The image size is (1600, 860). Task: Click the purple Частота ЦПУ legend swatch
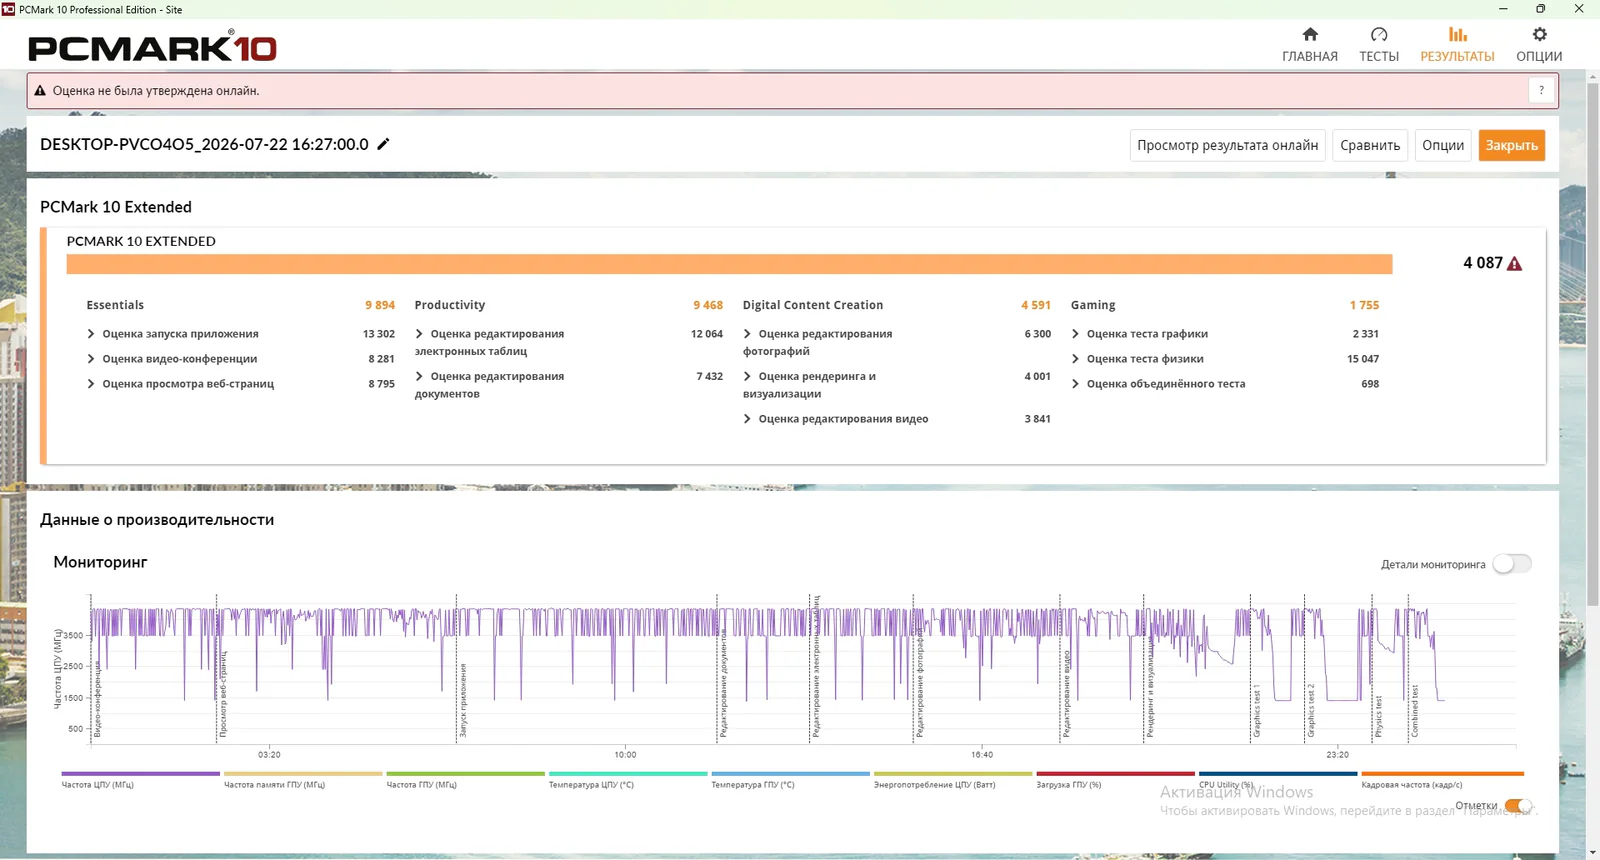[x=140, y=773]
